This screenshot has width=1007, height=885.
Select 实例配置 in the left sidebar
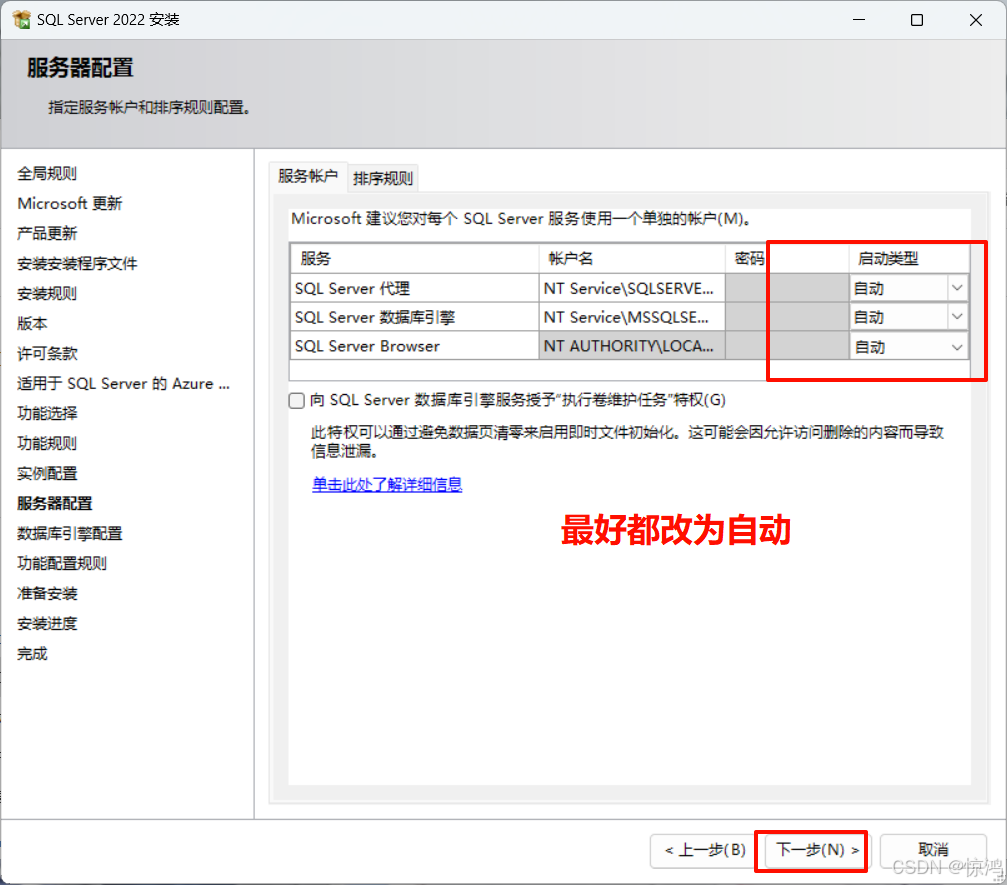[x=46, y=473]
